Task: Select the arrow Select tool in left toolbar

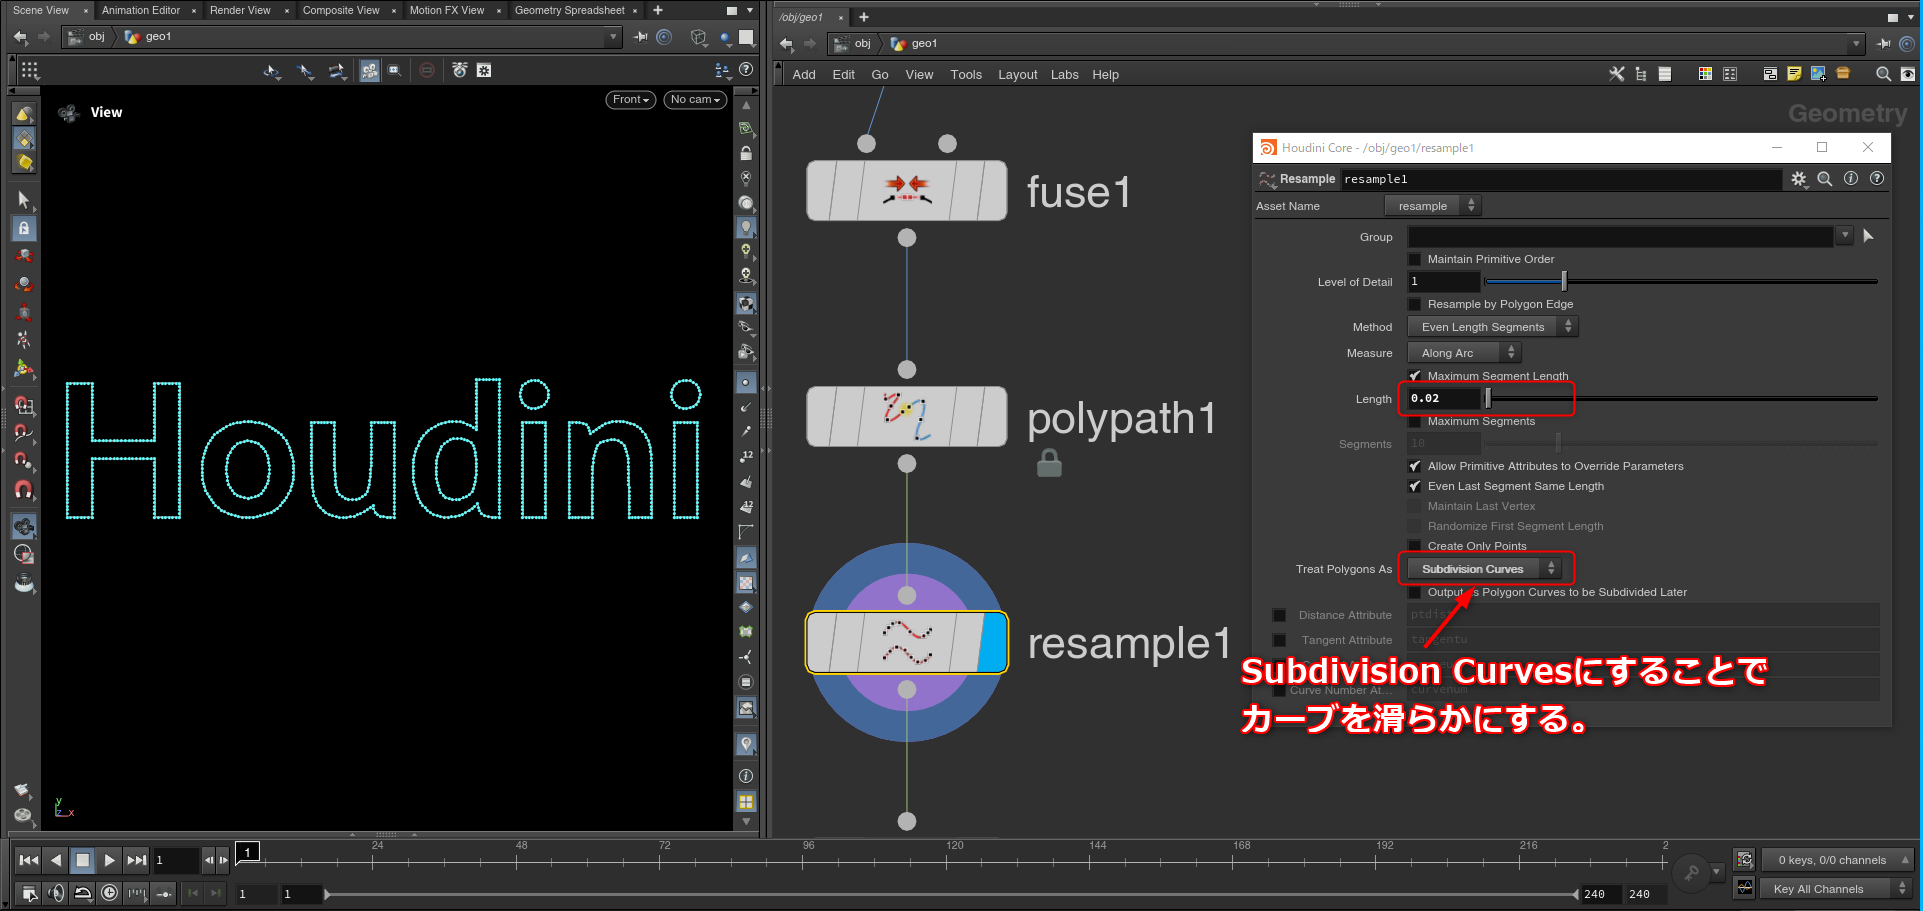Action: click(24, 200)
